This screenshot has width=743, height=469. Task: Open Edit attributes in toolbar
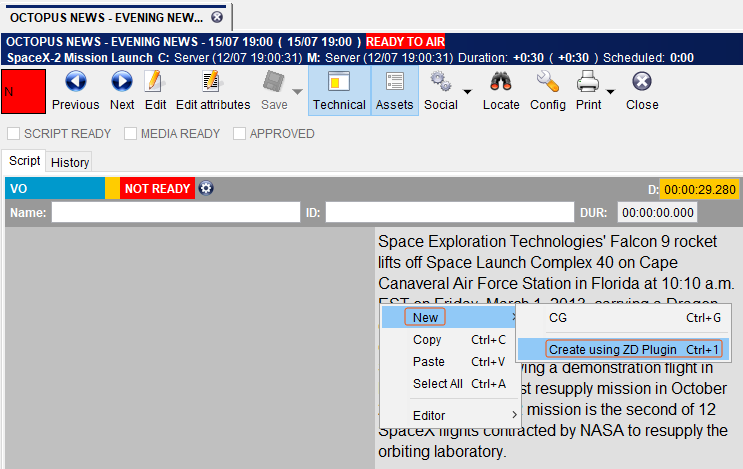(212, 83)
